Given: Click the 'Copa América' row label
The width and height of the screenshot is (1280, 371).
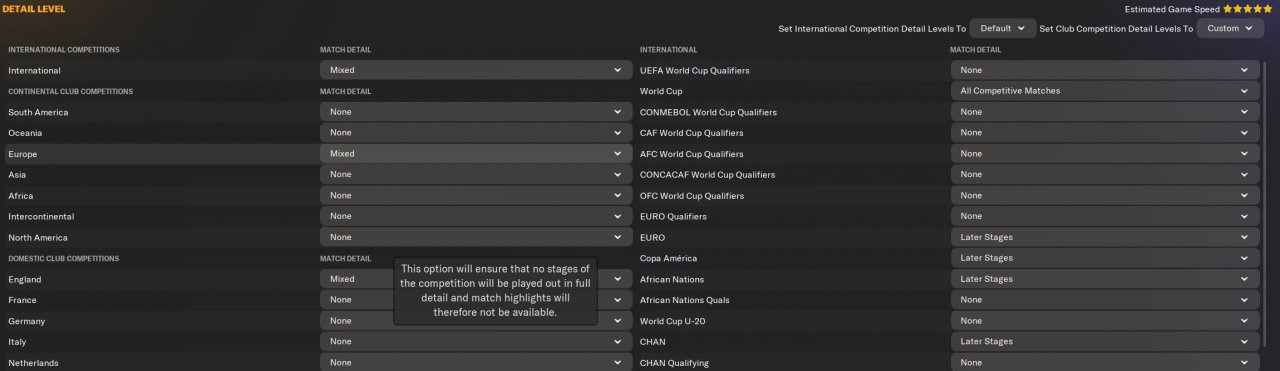Looking at the screenshot, I should pyautogui.click(x=669, y=258).
